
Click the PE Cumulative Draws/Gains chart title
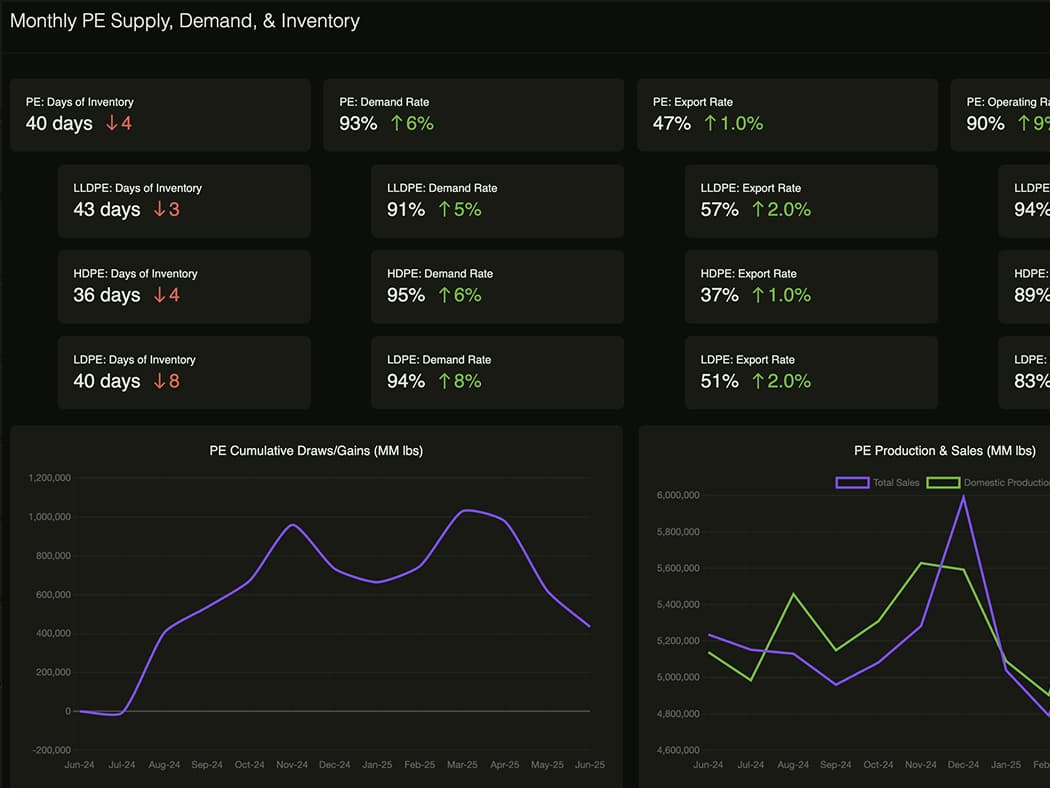[316, 451]
